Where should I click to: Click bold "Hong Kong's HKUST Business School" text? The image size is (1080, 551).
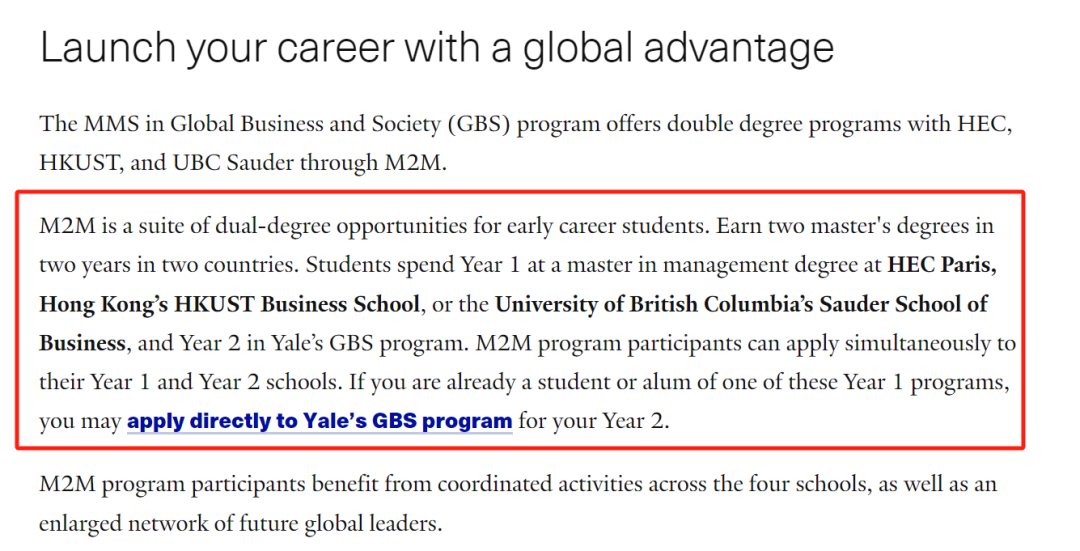229,304
